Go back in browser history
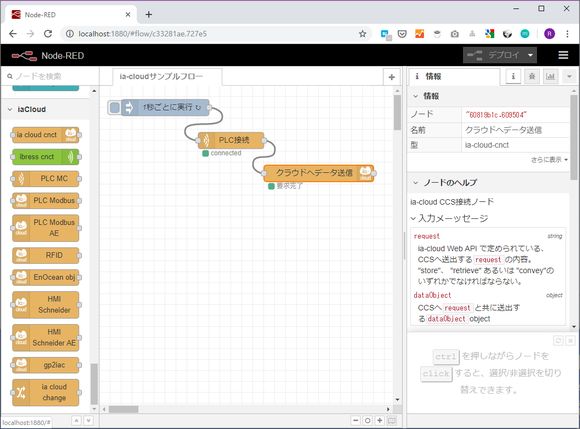The image size is (580, 429). [x=13, y=34]
